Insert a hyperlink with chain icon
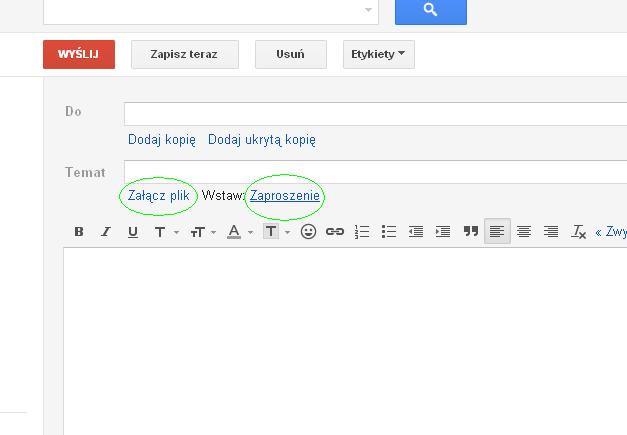Screen dimensions: 627x435 click(x=335, y=231)
